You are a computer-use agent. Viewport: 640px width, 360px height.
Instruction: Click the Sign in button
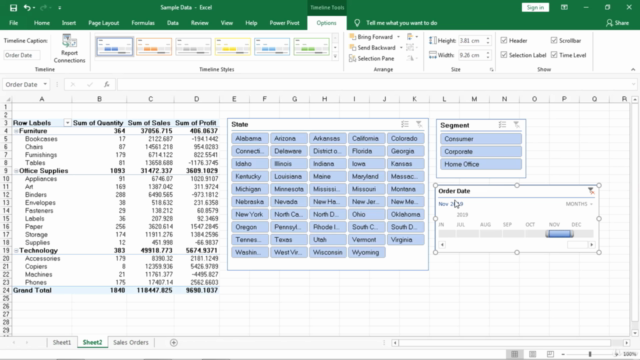(x=535, y=7)
